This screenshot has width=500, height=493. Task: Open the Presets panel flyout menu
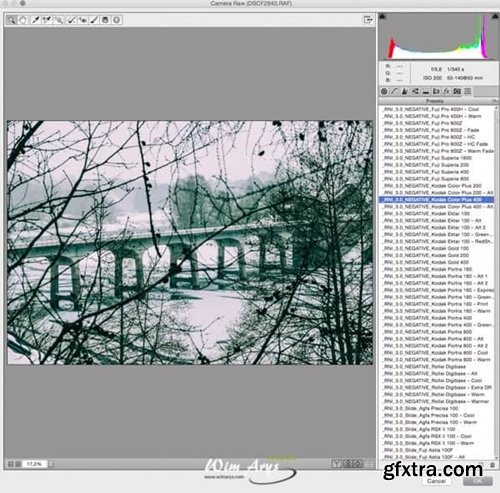coord(495,101)
